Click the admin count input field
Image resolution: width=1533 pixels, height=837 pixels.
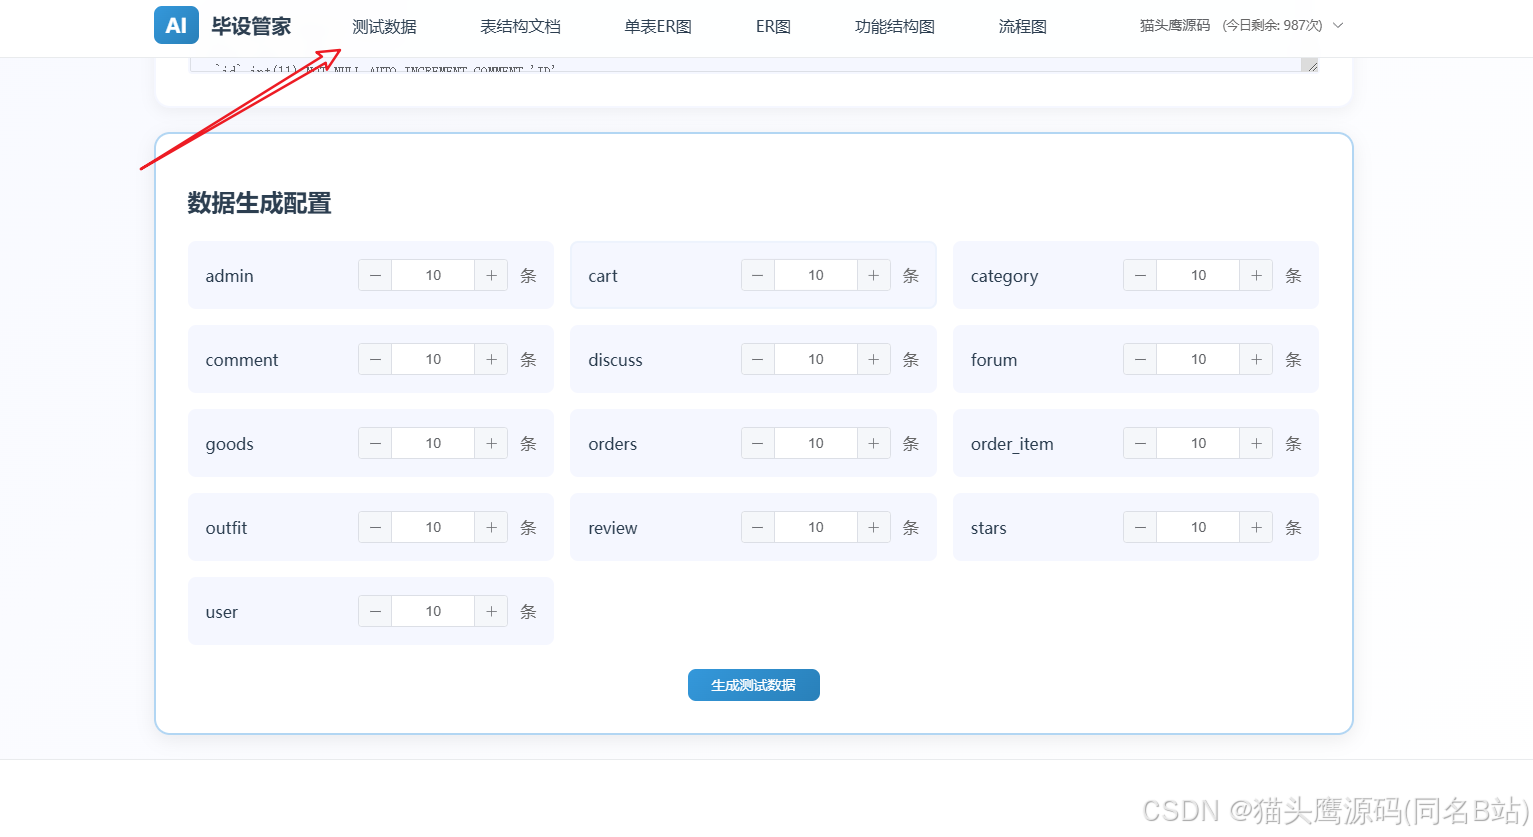coord(433,275)
